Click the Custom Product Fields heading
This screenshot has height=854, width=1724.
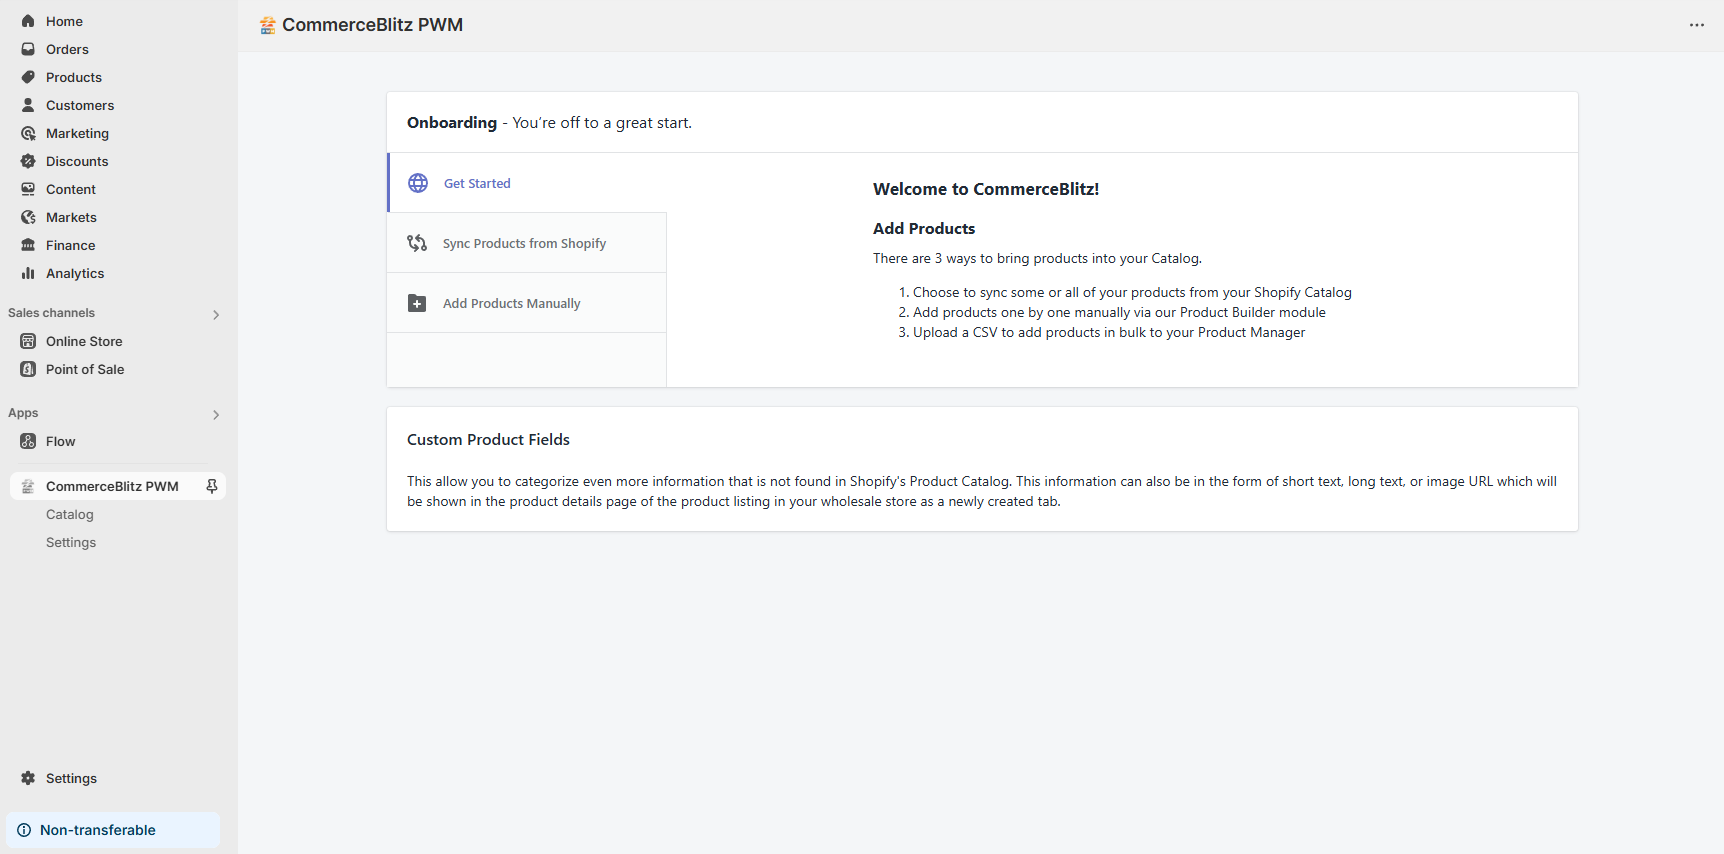pos(488,439)
